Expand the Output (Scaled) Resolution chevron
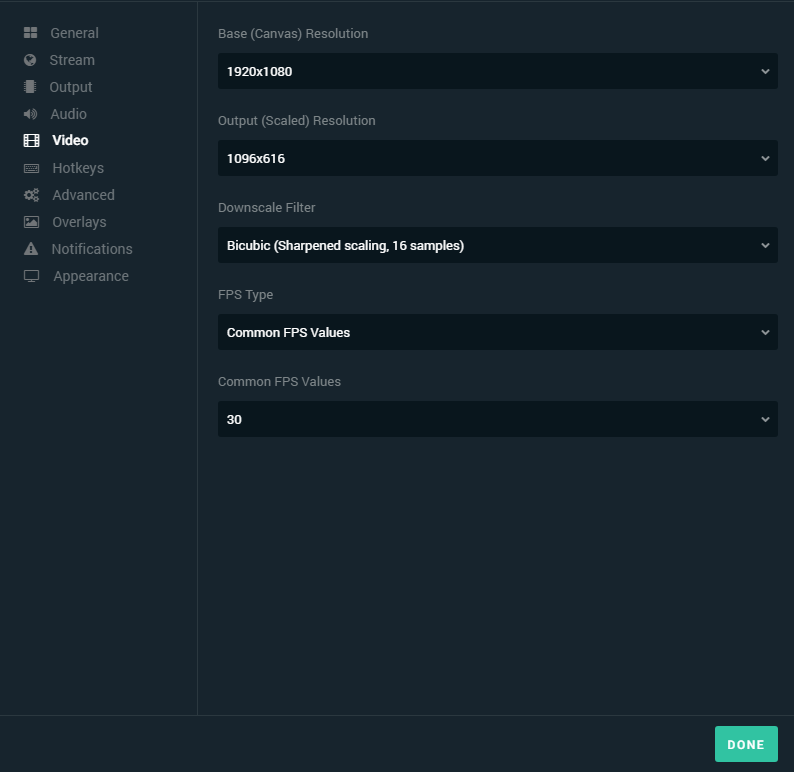794x772 pixels. coord(765,158)
